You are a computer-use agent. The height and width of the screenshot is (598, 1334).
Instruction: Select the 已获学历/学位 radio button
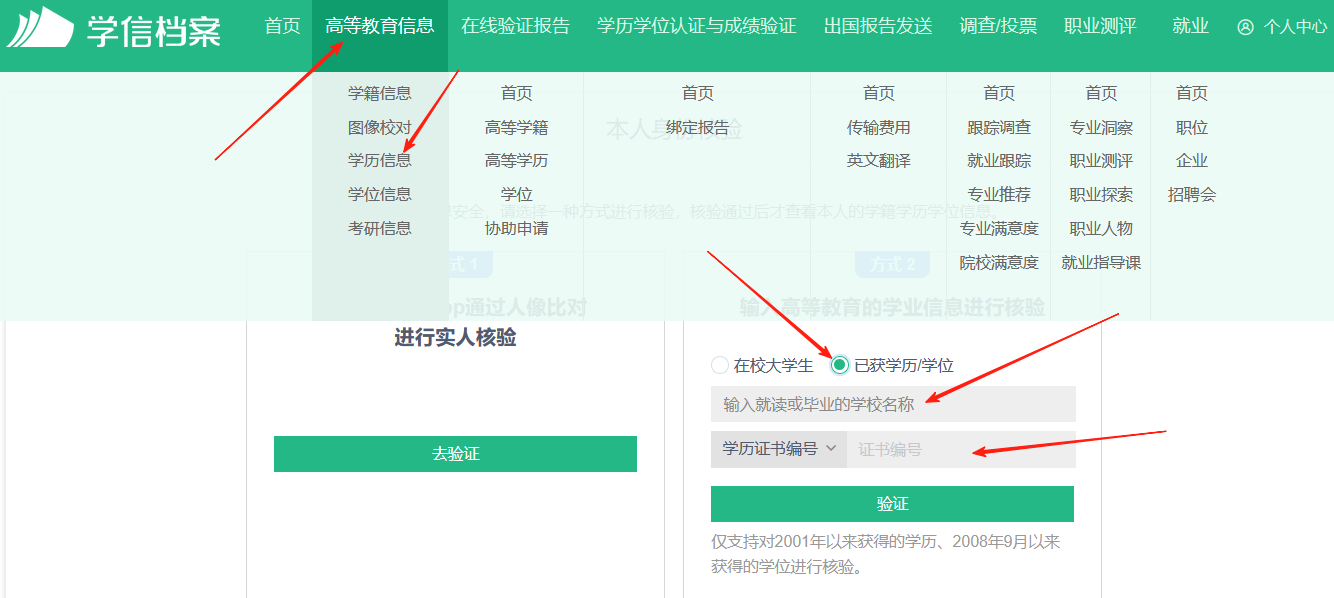point(840,365)
